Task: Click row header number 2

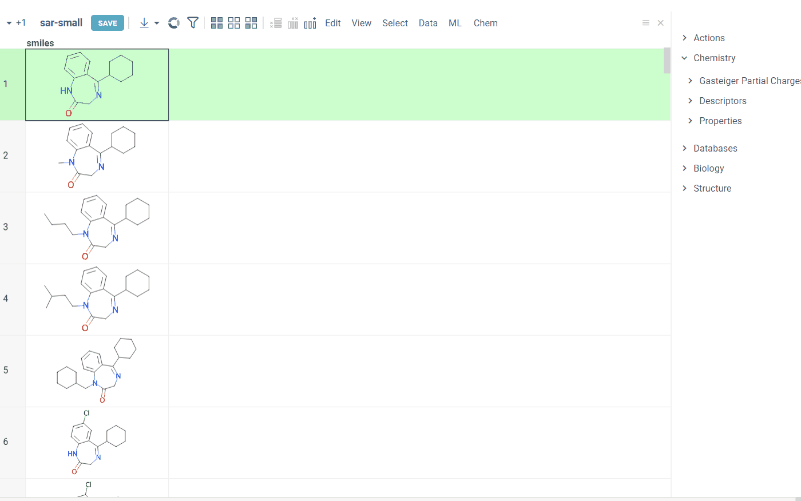Action: 12,156
